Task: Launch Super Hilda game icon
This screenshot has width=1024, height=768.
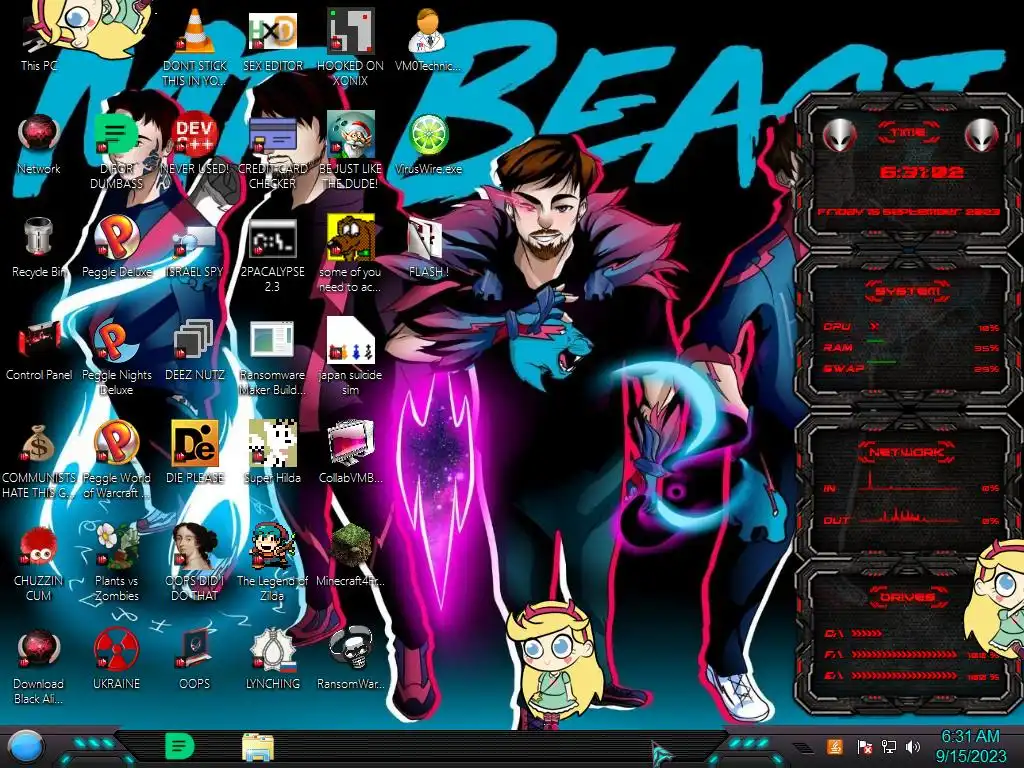Action: (x=272, y=453)
